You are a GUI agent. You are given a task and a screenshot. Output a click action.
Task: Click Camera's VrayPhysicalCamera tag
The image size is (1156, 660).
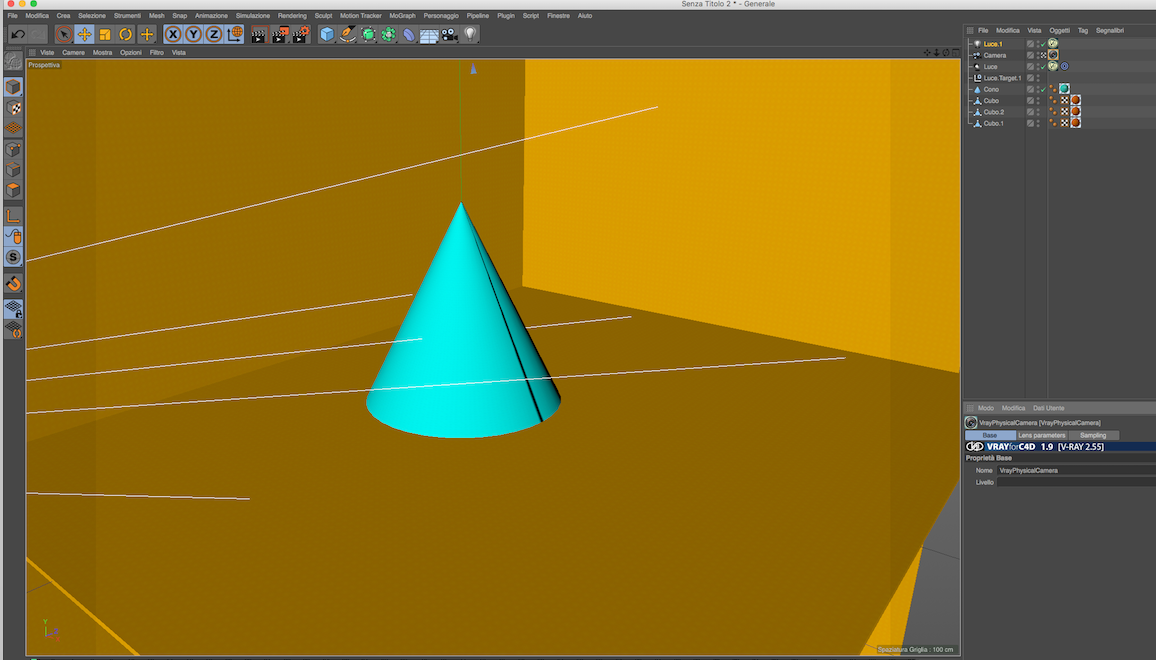[1053, 55]
